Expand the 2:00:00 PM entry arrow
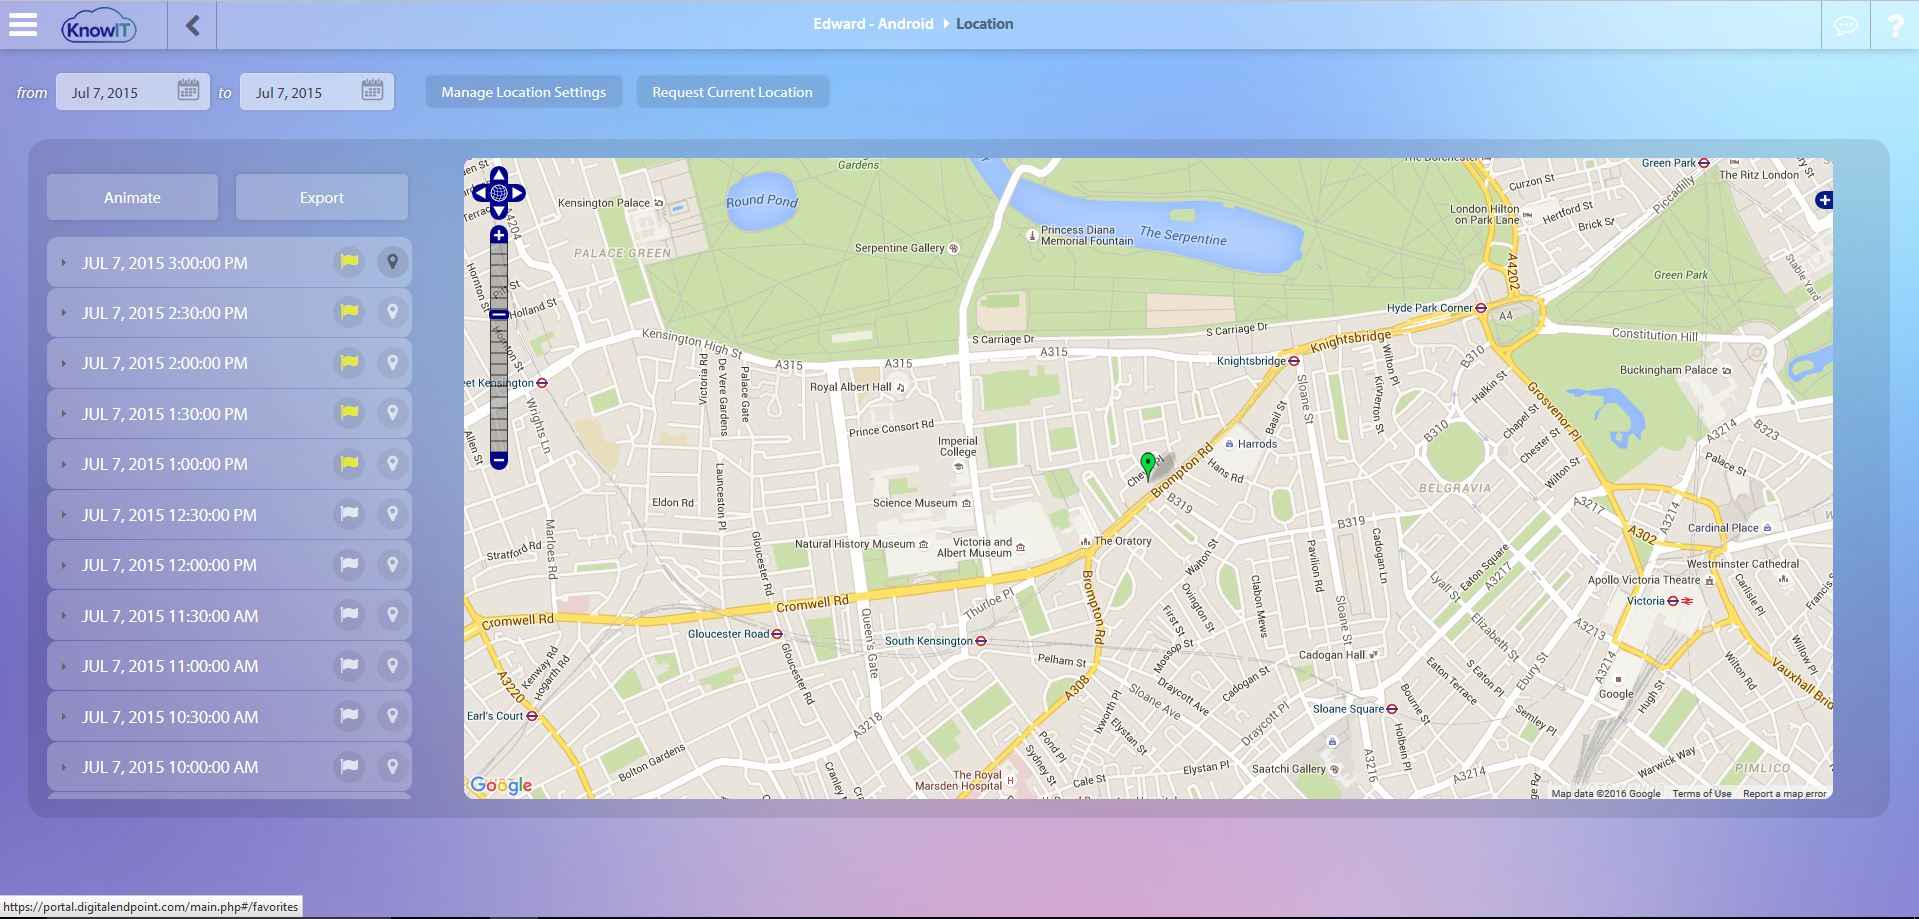The width and height of the screenshot is (1919, 919). pyautogui.click(x=63, y=363)
